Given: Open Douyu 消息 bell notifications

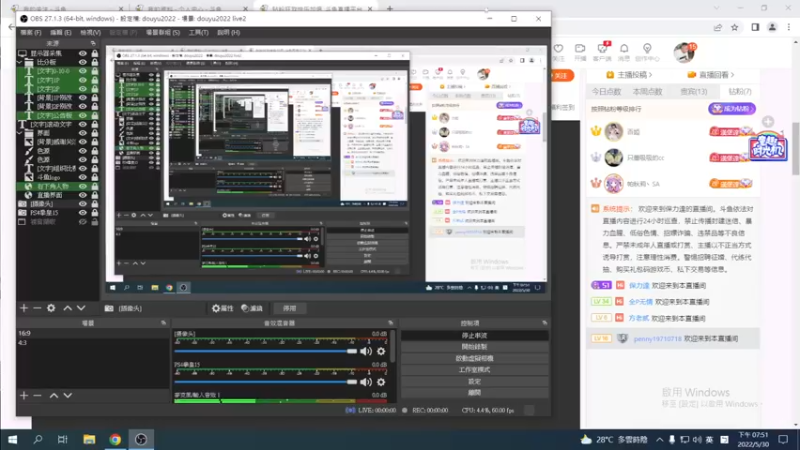Looking at the screenshot, I should point(624,52).
